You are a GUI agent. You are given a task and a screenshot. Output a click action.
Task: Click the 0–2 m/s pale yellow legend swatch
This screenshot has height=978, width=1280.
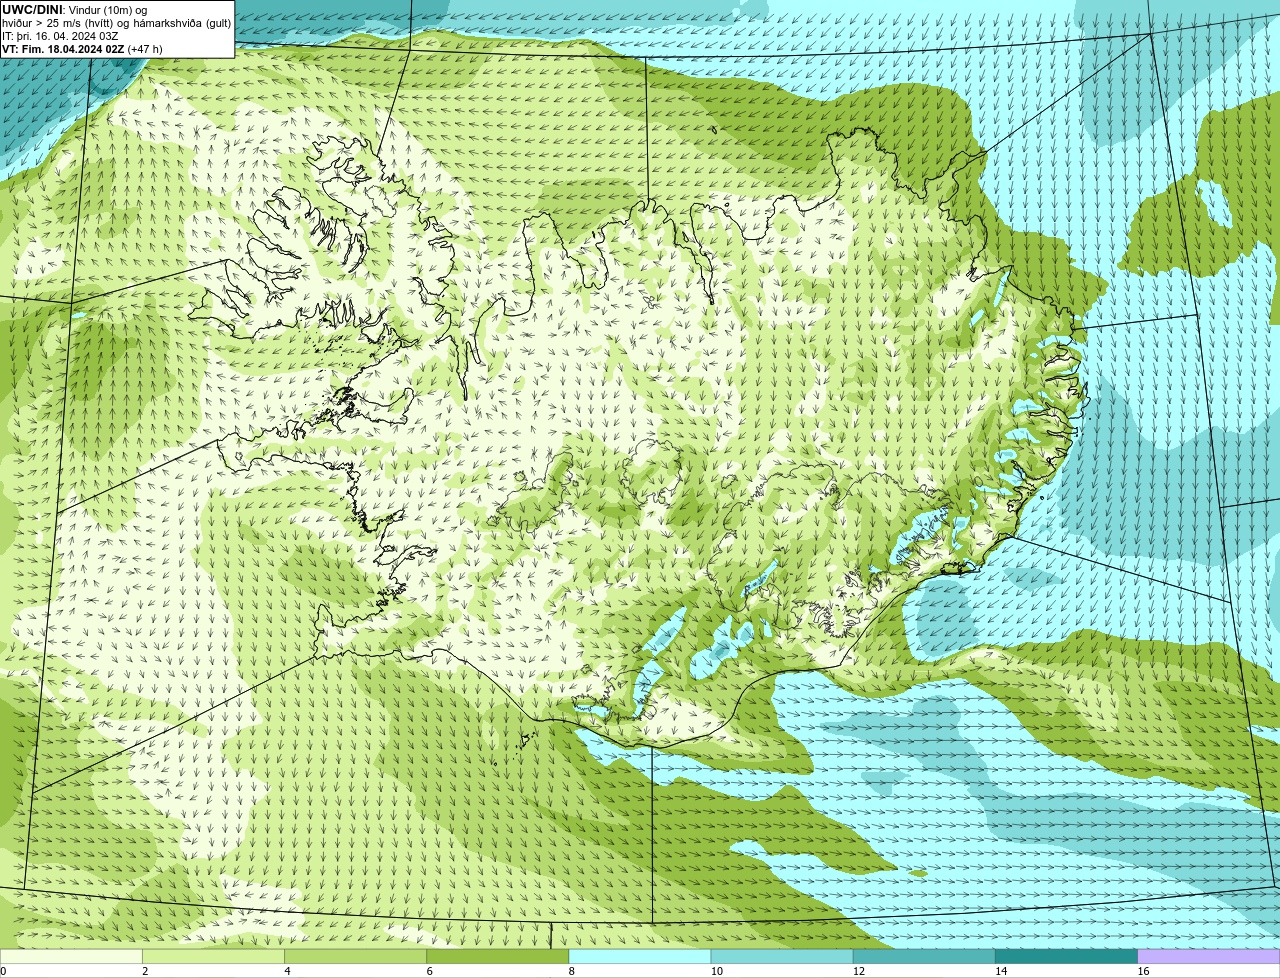click(72, 957)
